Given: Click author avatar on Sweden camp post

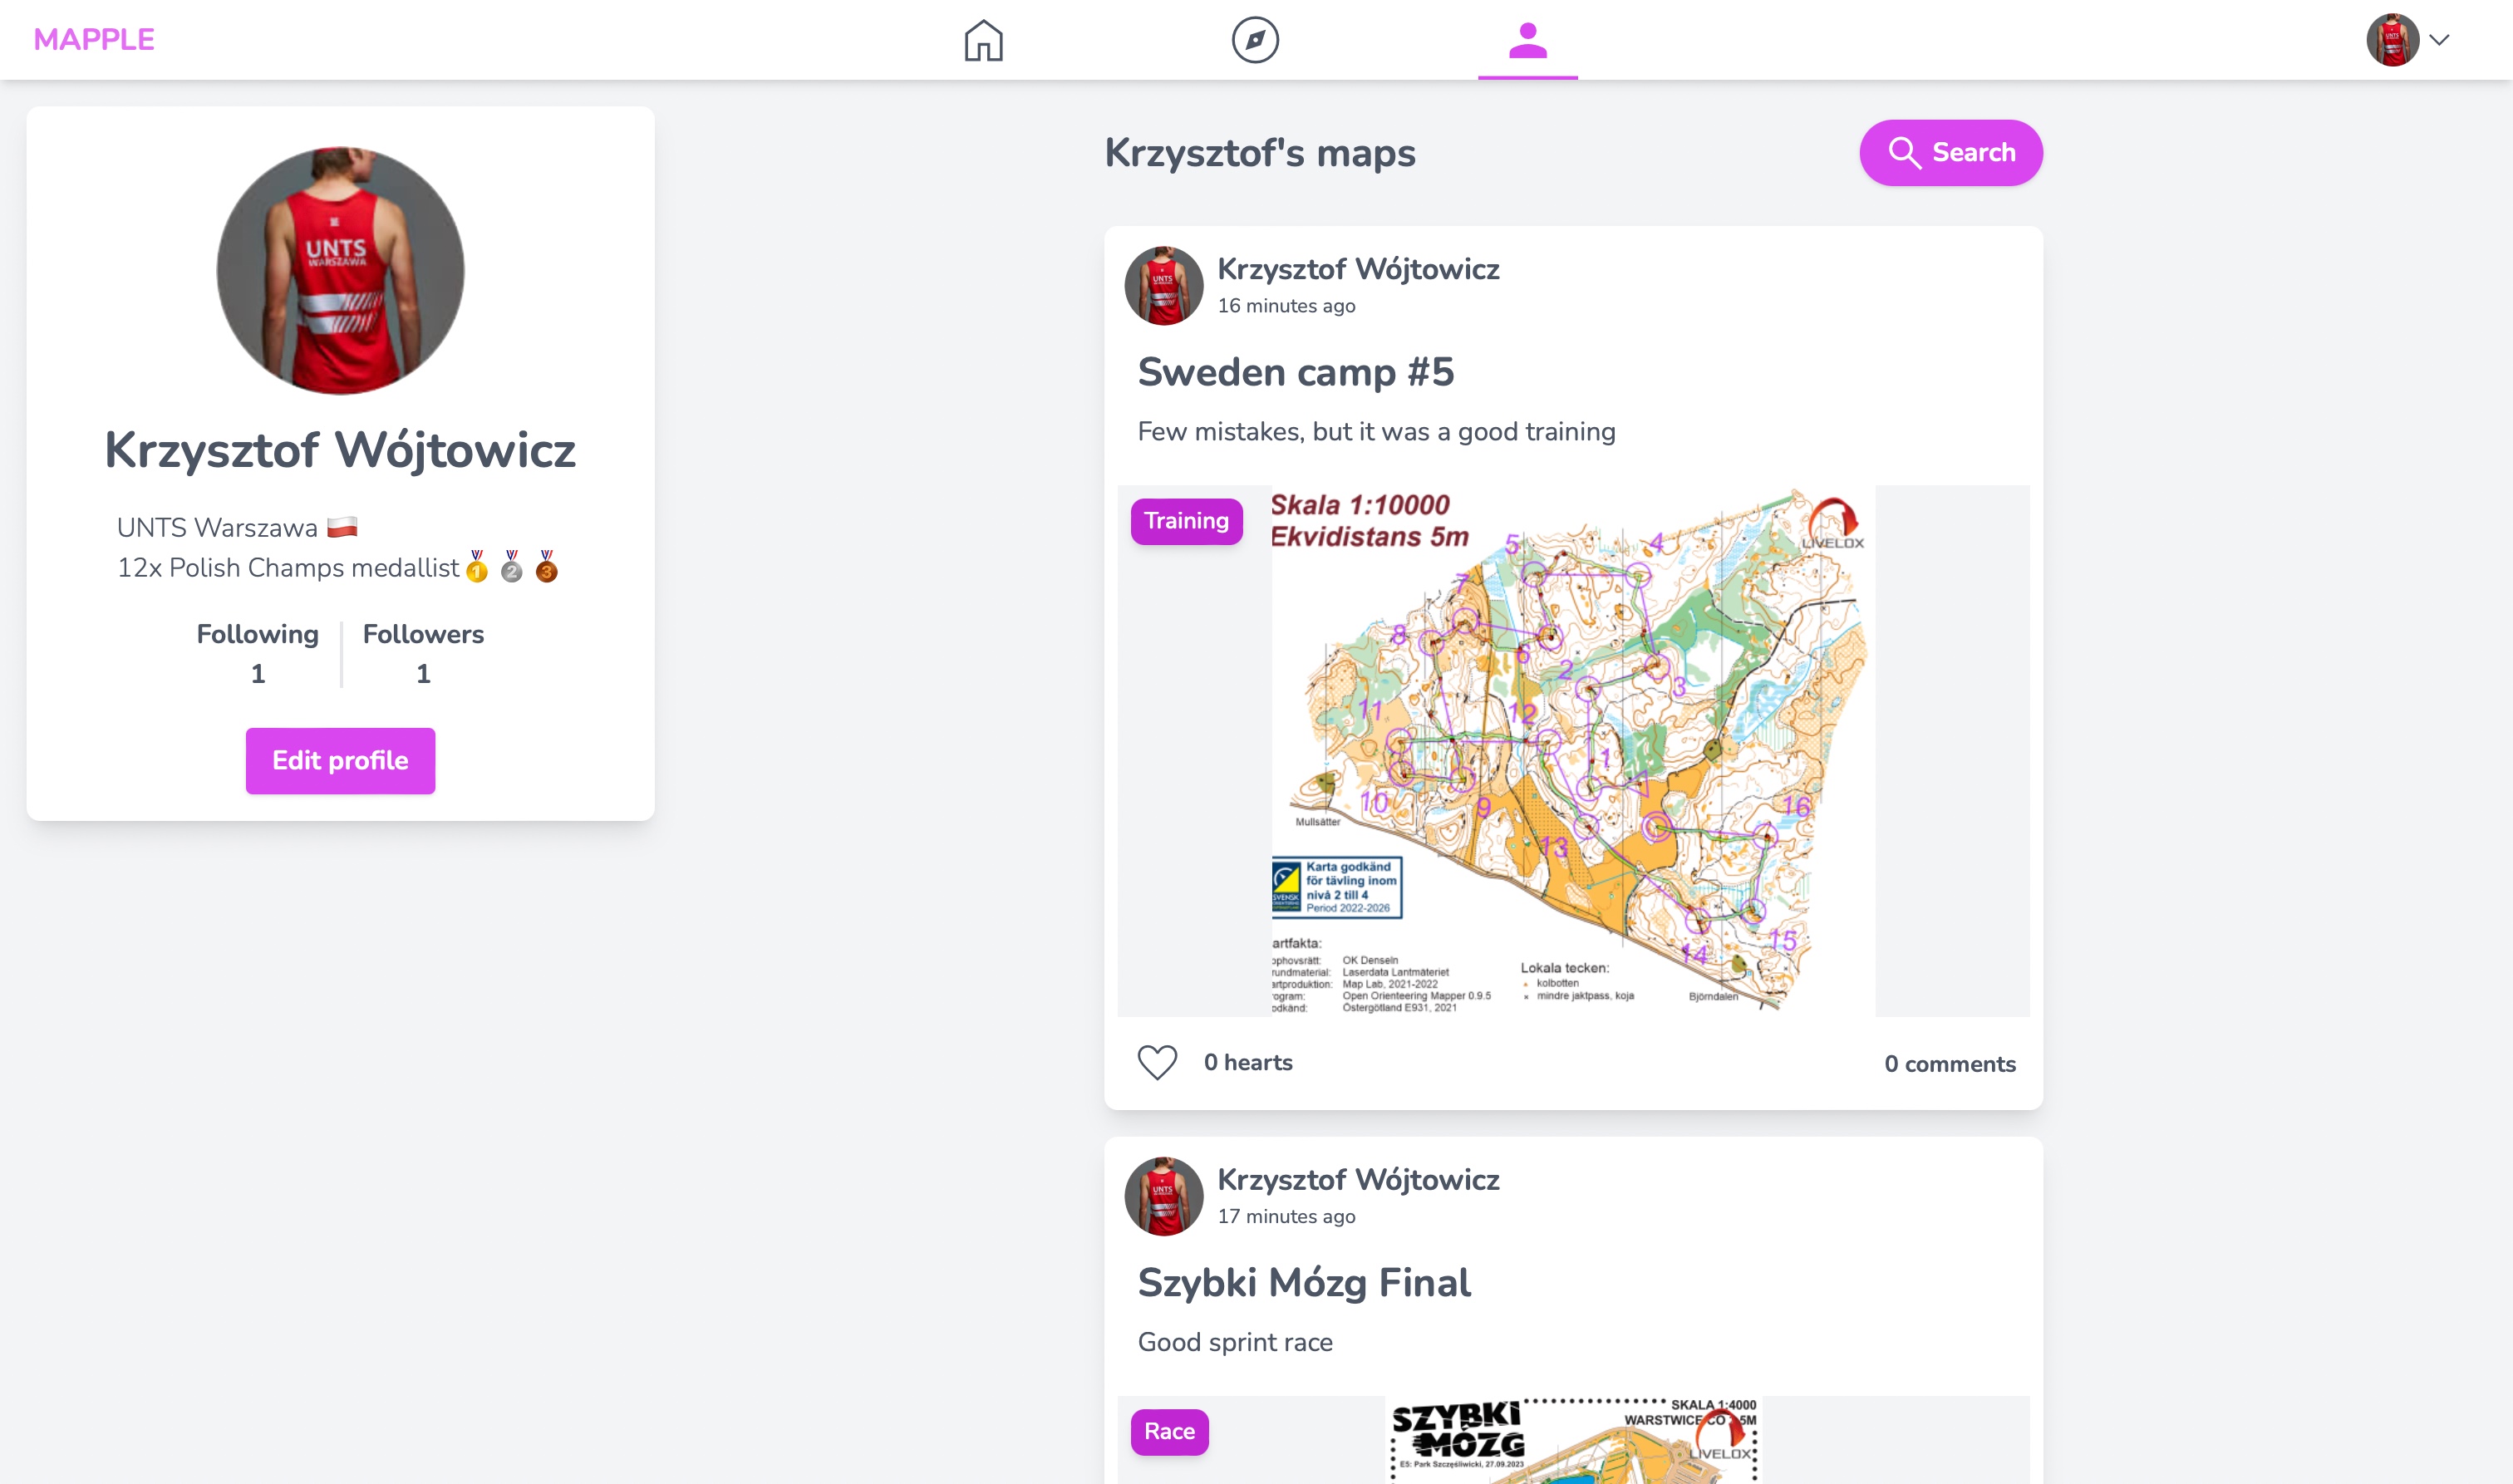Looking at the screenshot, I should [x=1163, y=286].
